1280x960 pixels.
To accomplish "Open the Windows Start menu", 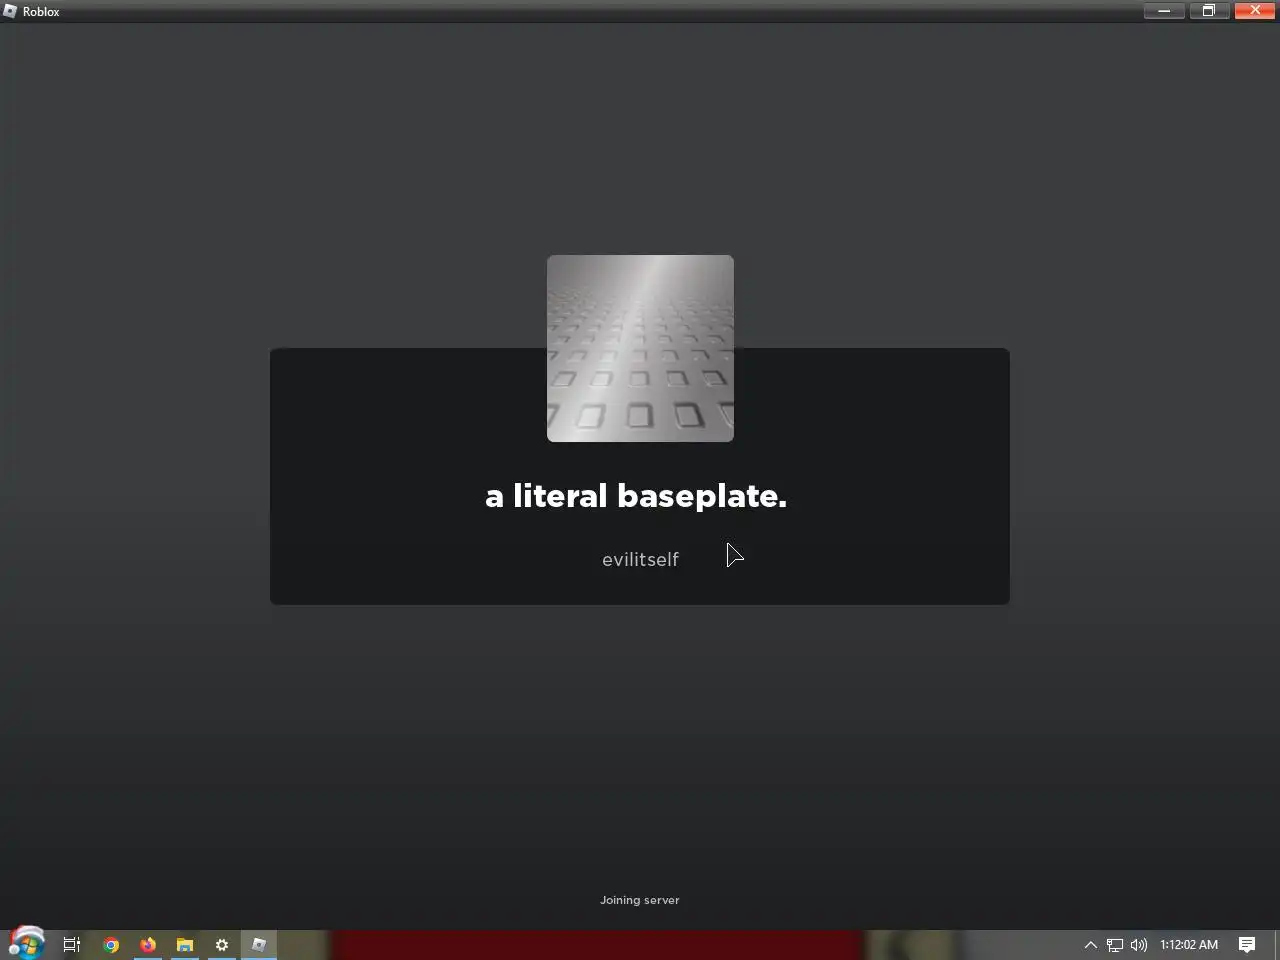I will [x=27, y=943].
